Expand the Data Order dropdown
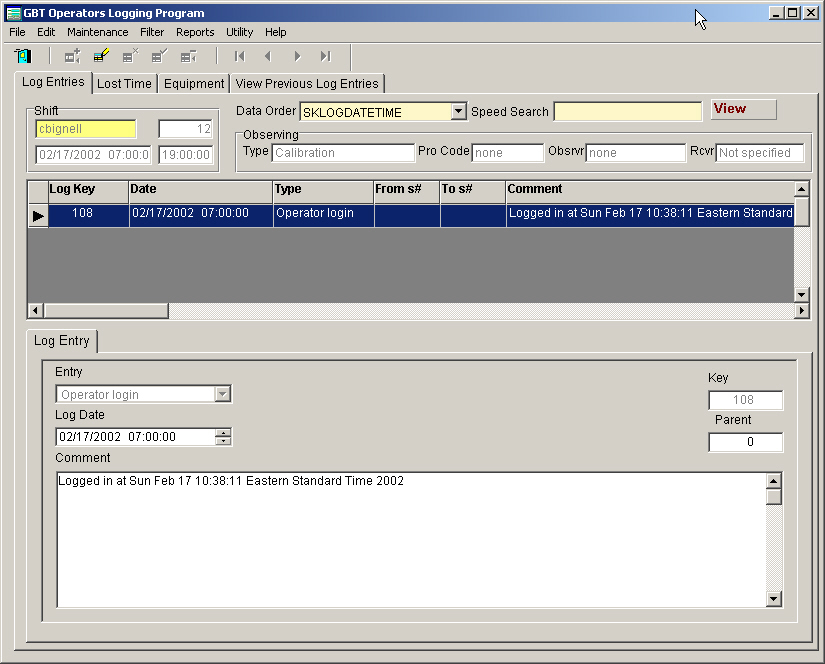This screenshot has width=825, height=664. click(x=459, y=112)
